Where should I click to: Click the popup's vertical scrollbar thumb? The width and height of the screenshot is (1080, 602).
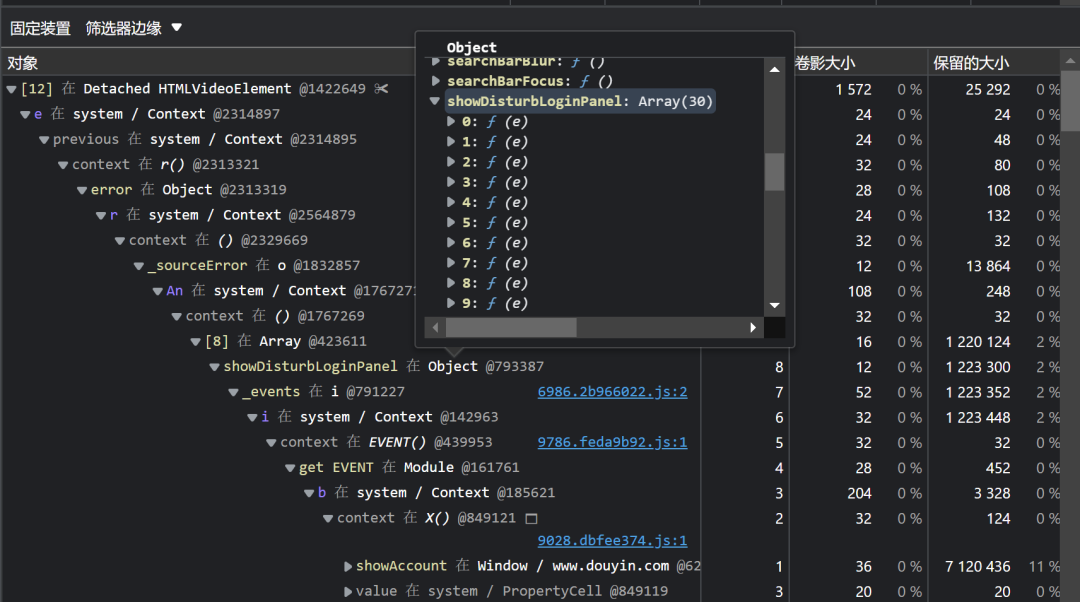click(775, 172)
